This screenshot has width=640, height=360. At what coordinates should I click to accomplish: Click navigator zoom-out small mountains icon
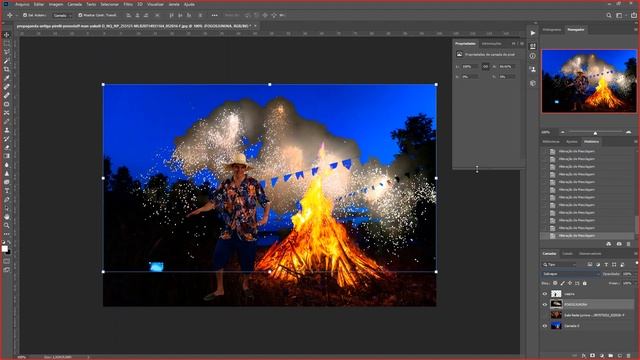click(x=562, y=132)
